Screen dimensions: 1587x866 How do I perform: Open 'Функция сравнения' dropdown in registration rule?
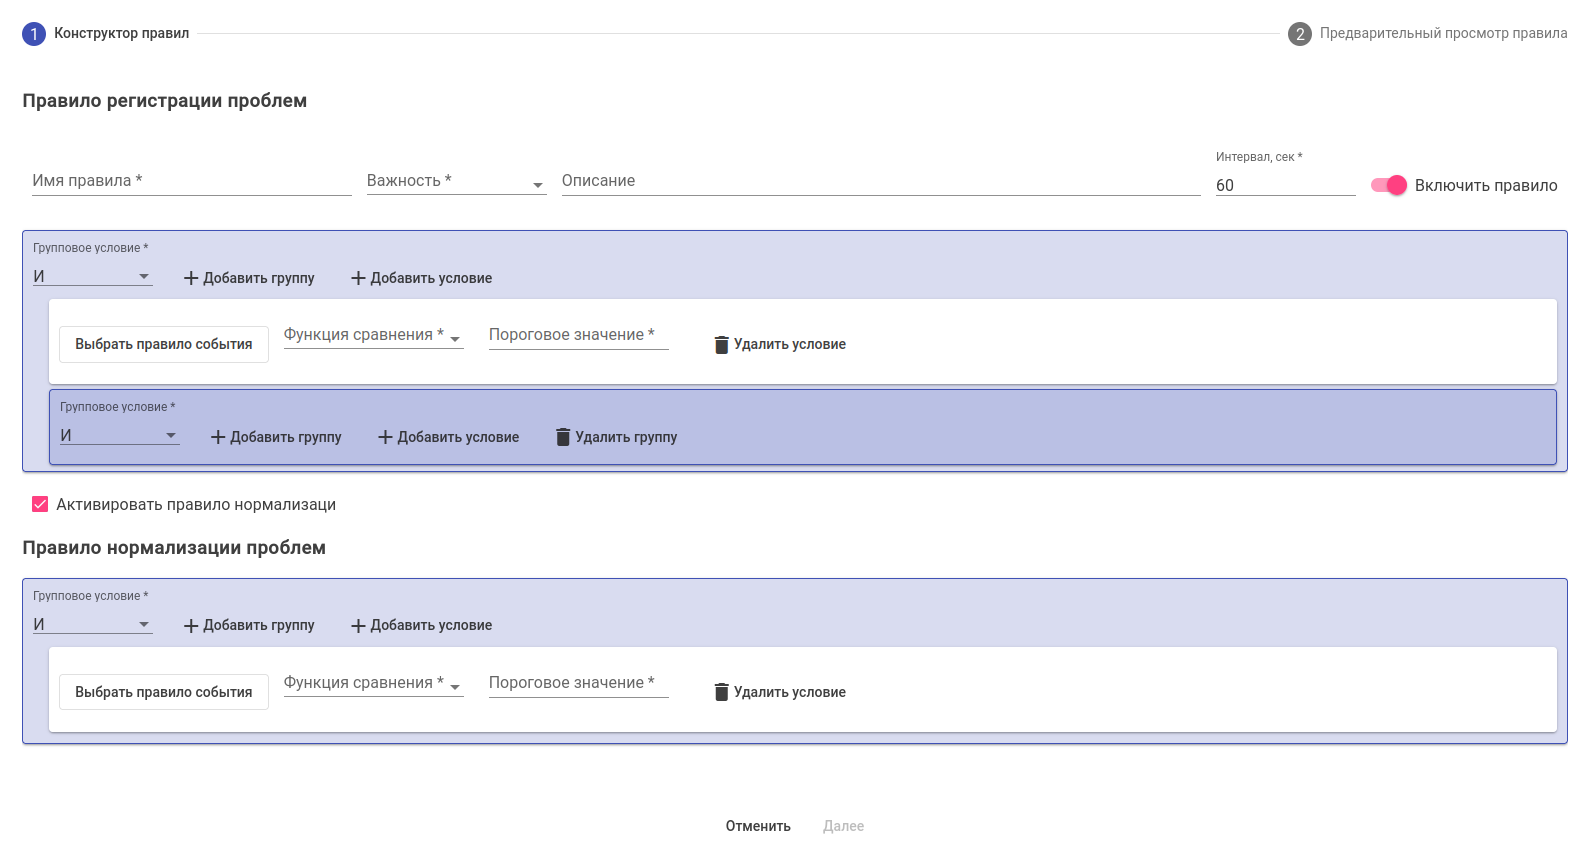tap(373, 336)
